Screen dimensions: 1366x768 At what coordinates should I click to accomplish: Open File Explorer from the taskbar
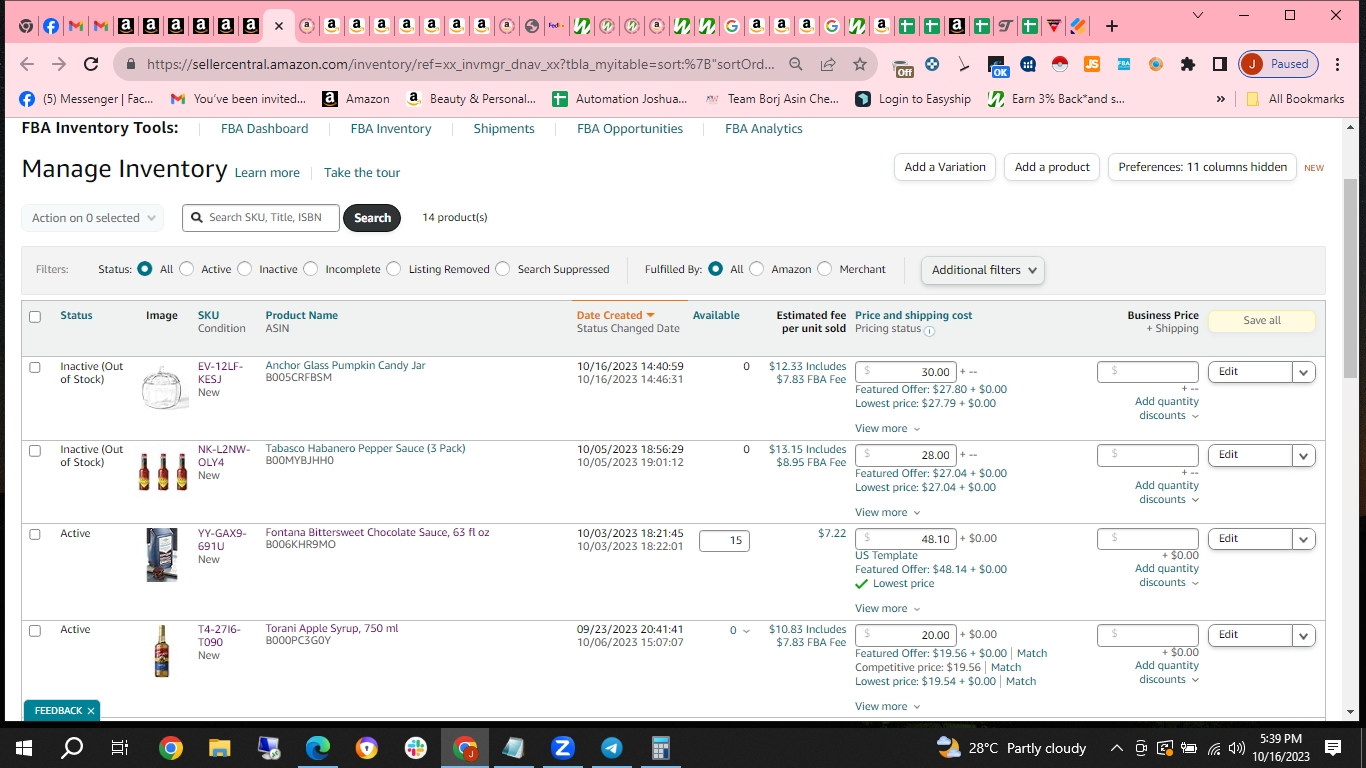tap(220, 747)
